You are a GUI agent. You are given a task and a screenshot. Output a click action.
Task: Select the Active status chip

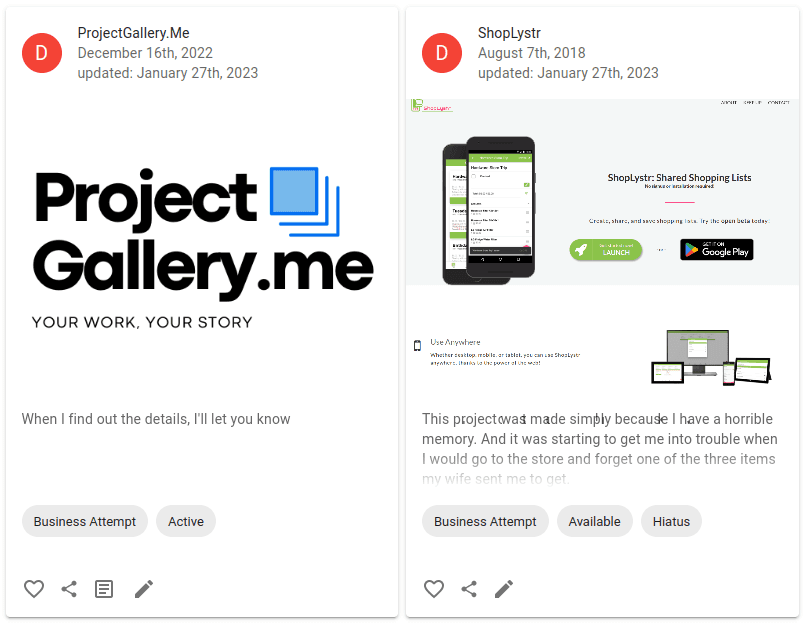coord(186,521)
